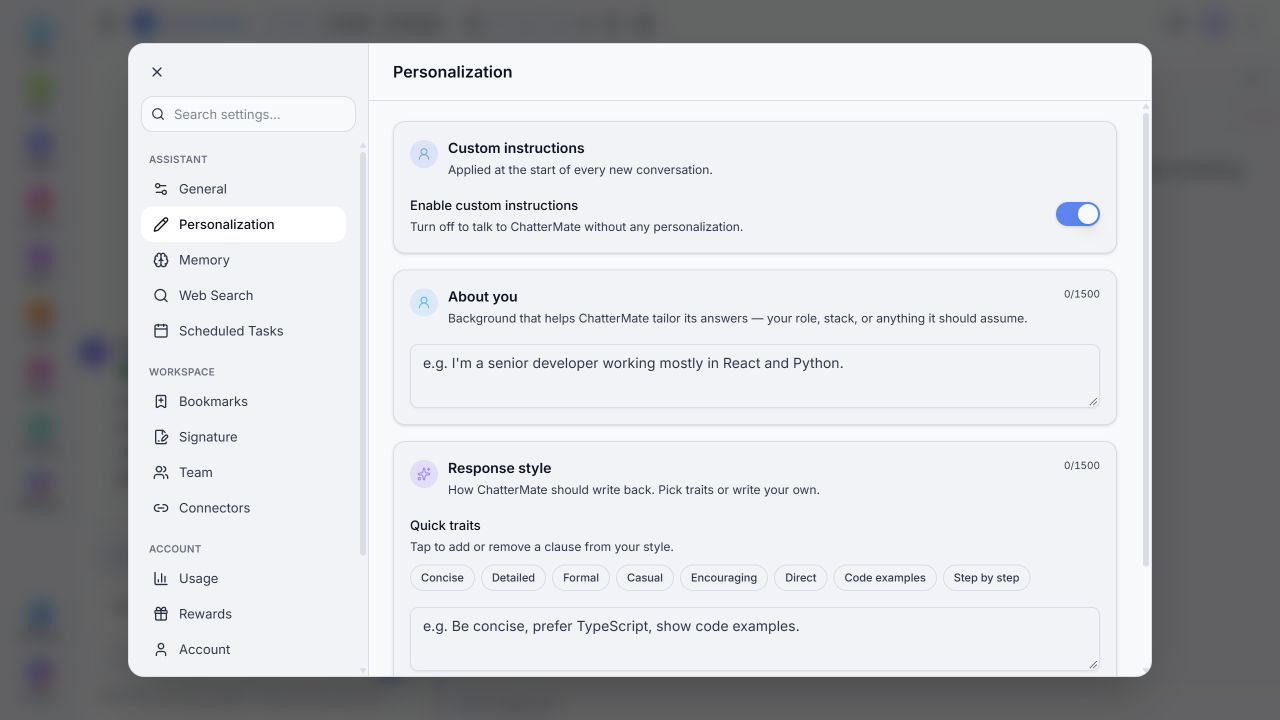Screen dimensions: 1280x720
Task: Toggle the Step by step quick trait
Action: coord(986,578)
